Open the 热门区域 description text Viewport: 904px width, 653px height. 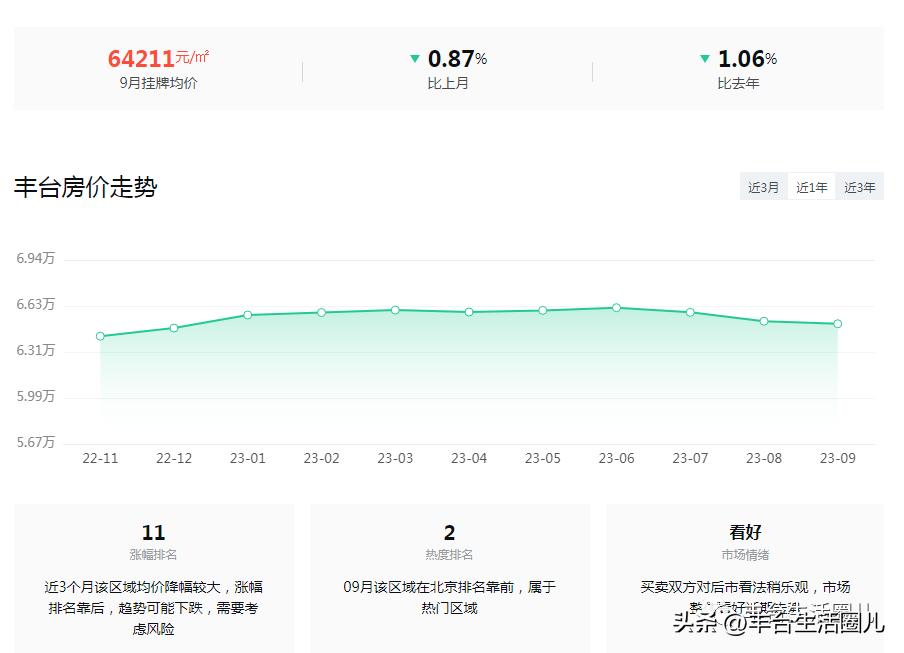click(449, 597)
